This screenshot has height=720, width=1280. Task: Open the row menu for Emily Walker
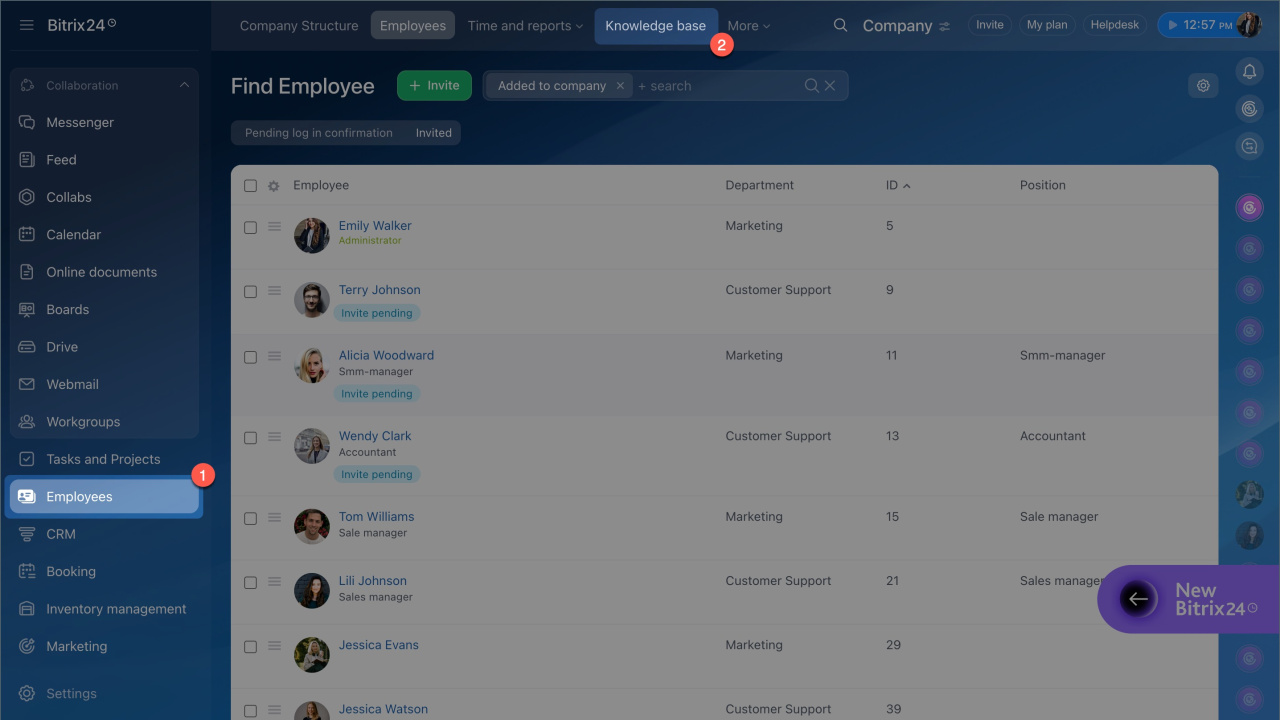click(x=274, y=227)
